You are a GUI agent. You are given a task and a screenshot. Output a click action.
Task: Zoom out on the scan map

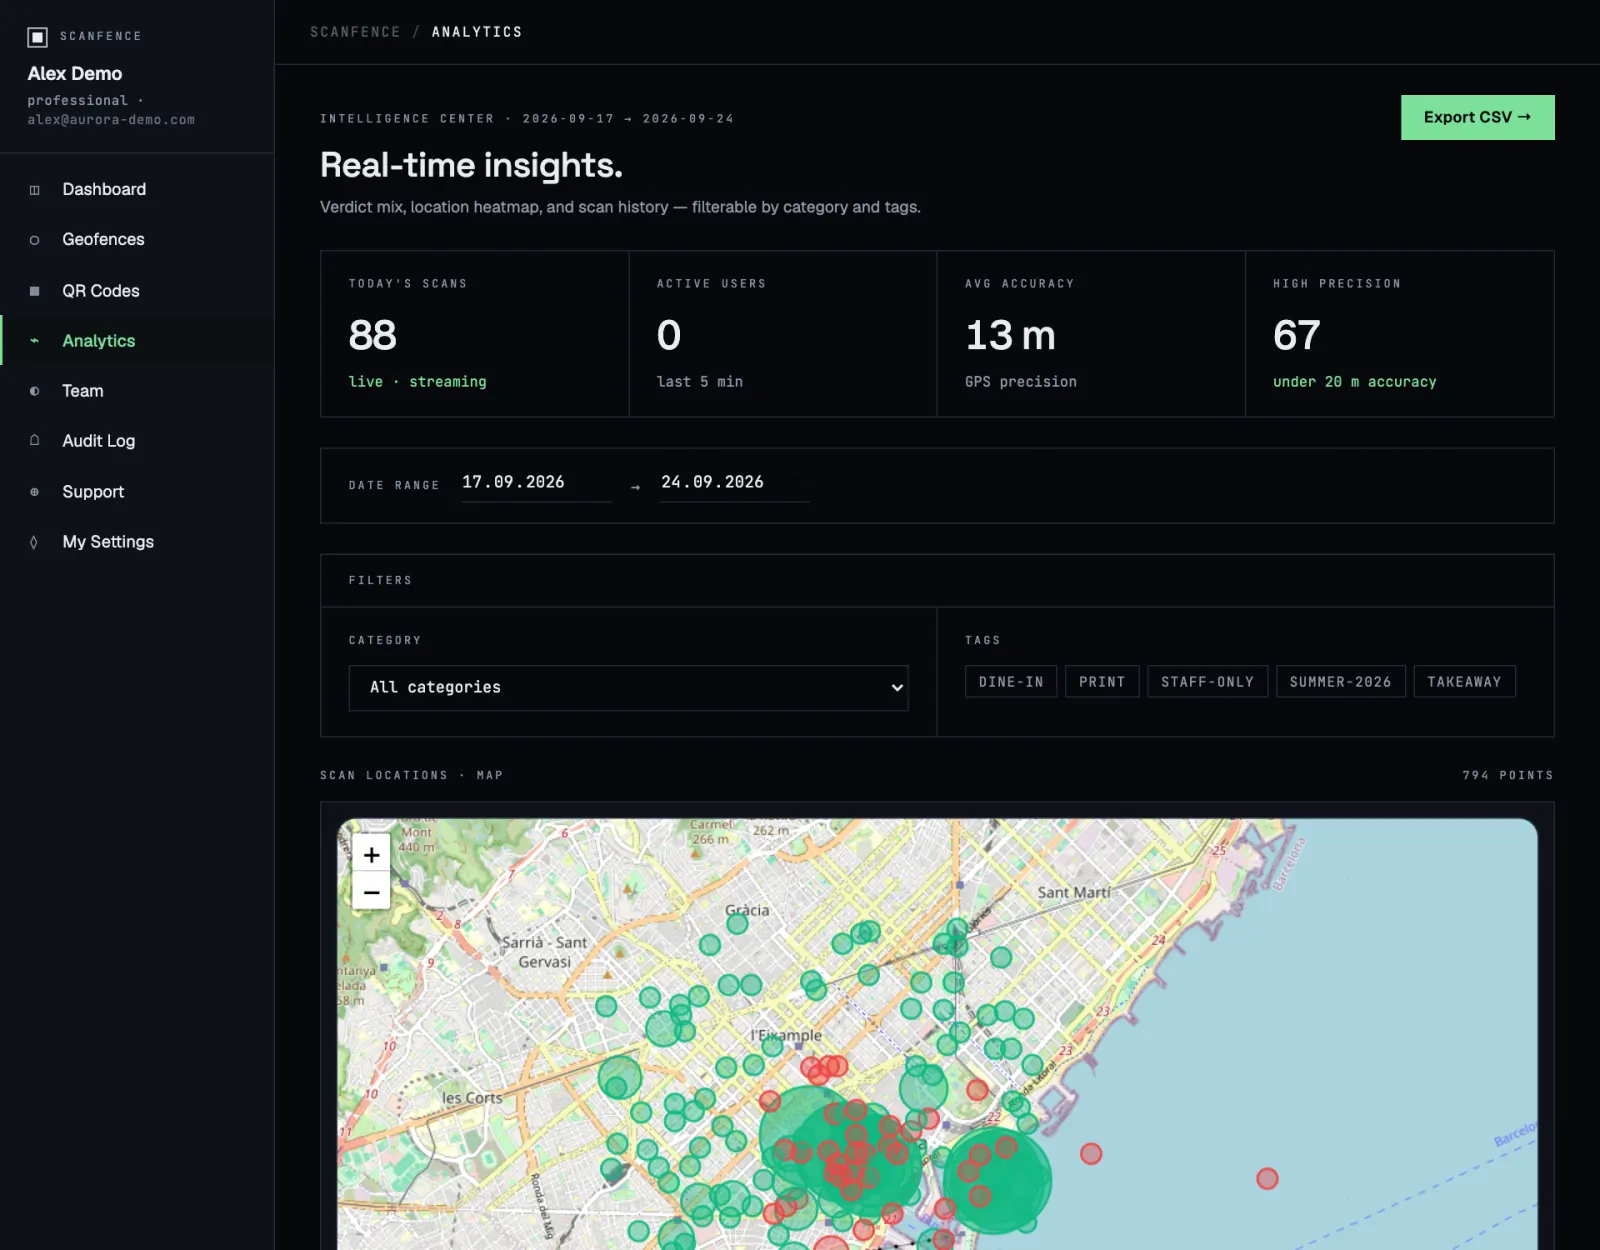(x=371, y=892)
